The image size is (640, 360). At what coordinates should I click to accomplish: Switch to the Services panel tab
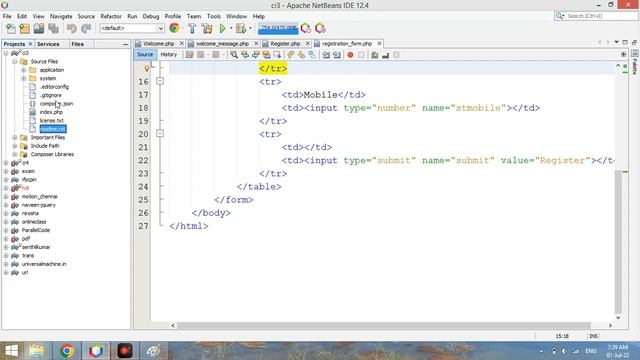point(48,44)
